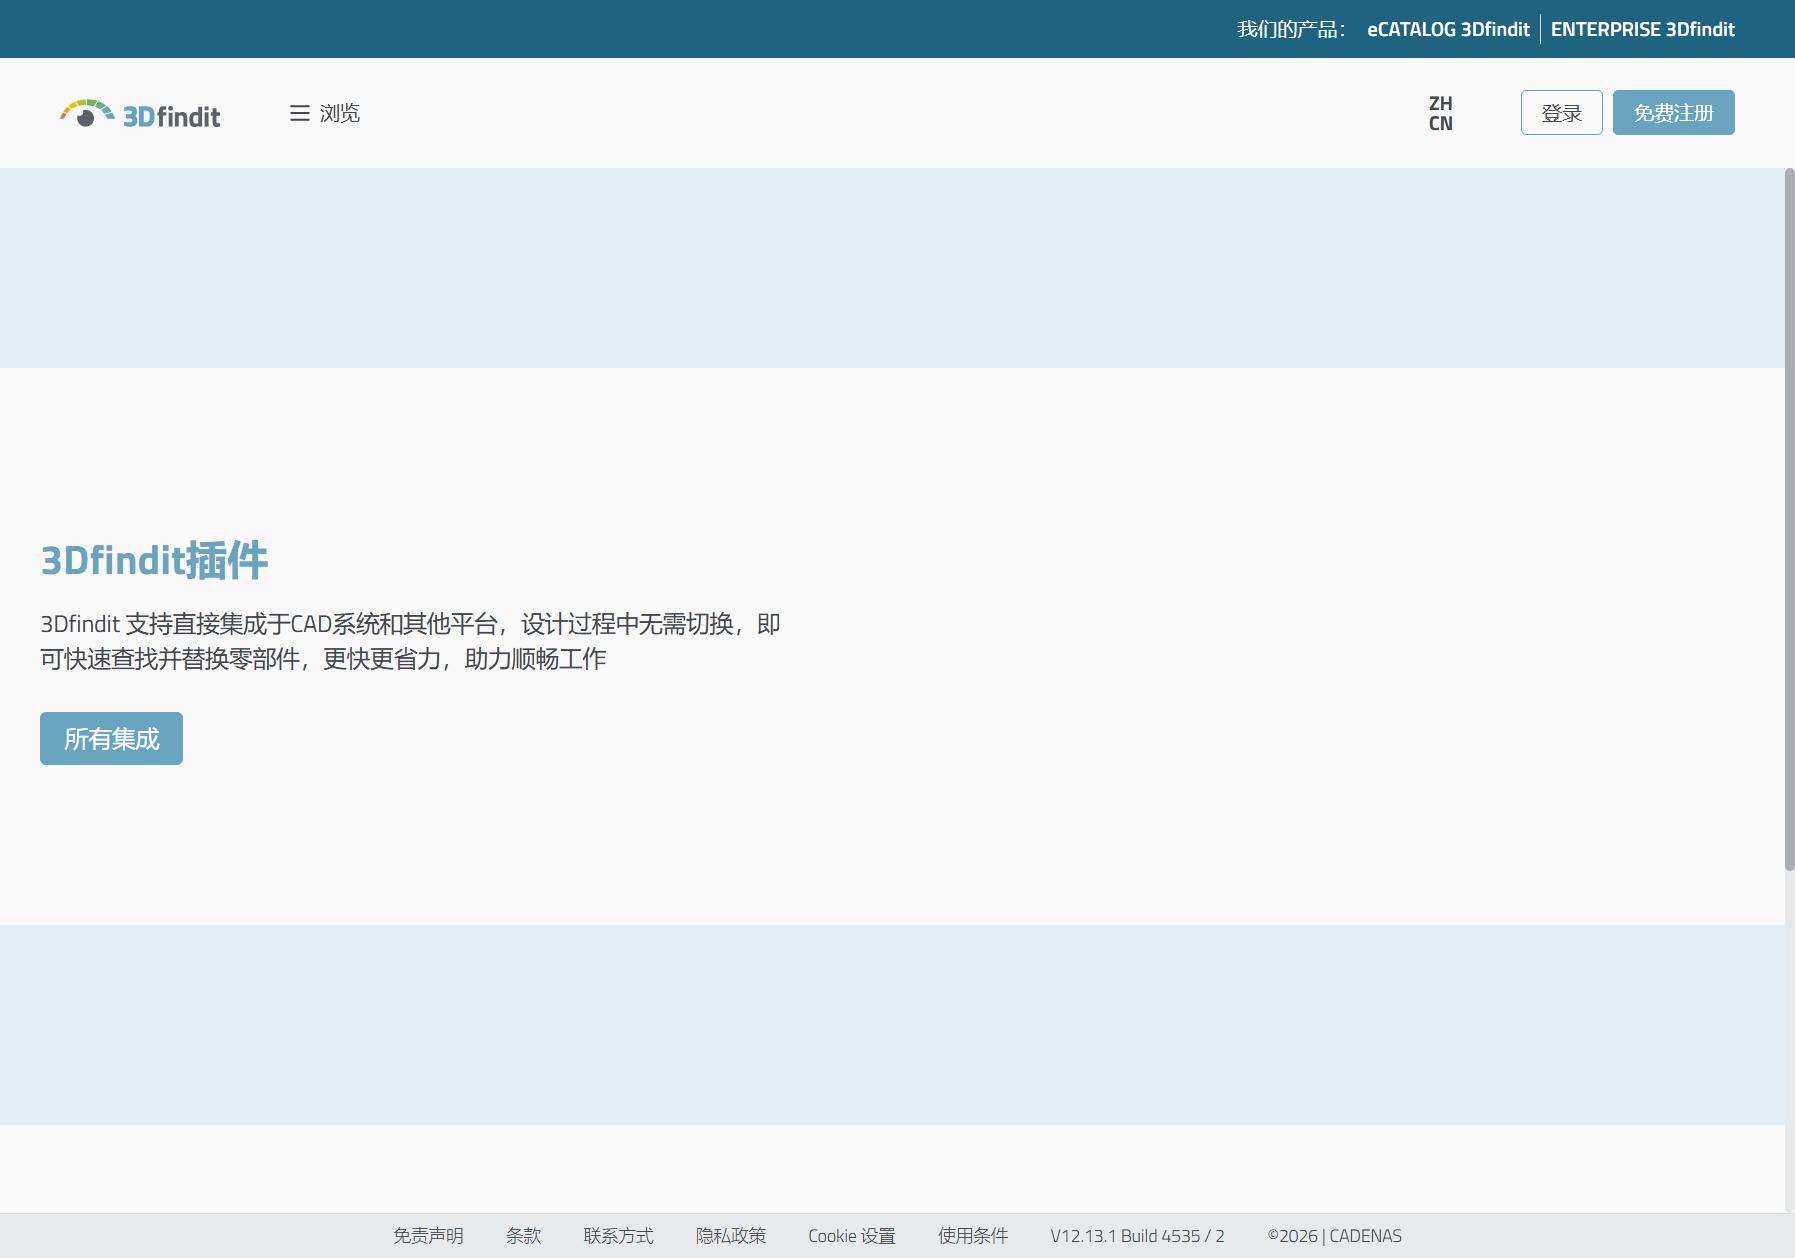
Task: Click the 所有集成 button
Action: 111,738
